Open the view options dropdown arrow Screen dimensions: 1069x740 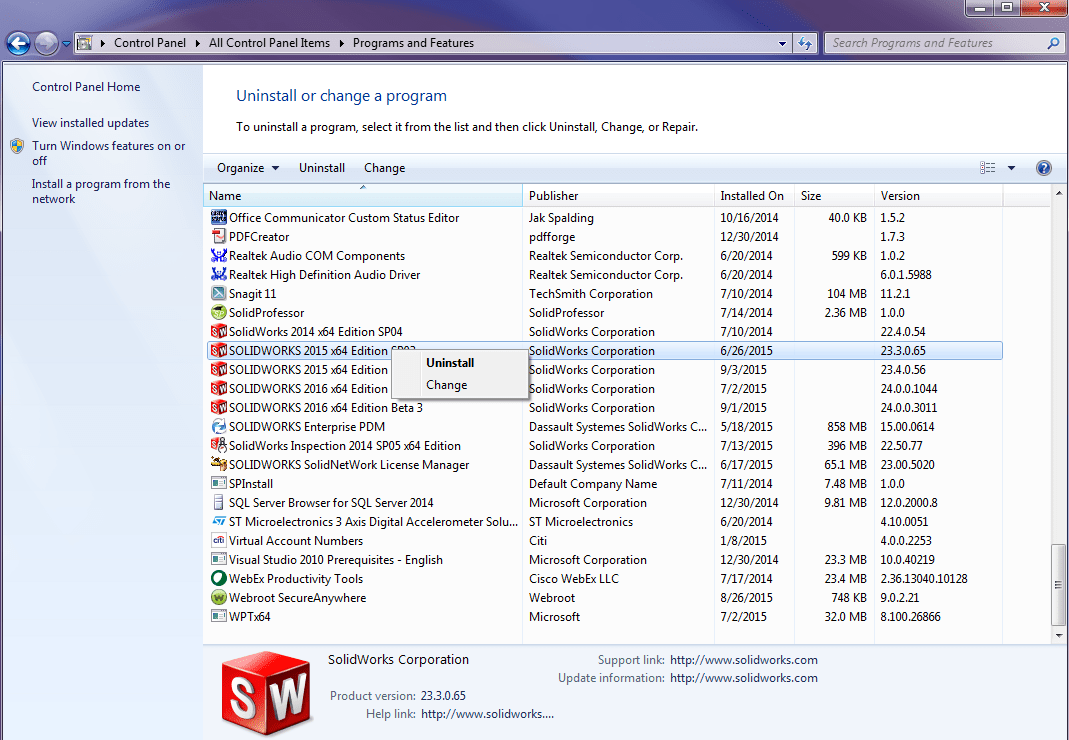(1011, 168)
